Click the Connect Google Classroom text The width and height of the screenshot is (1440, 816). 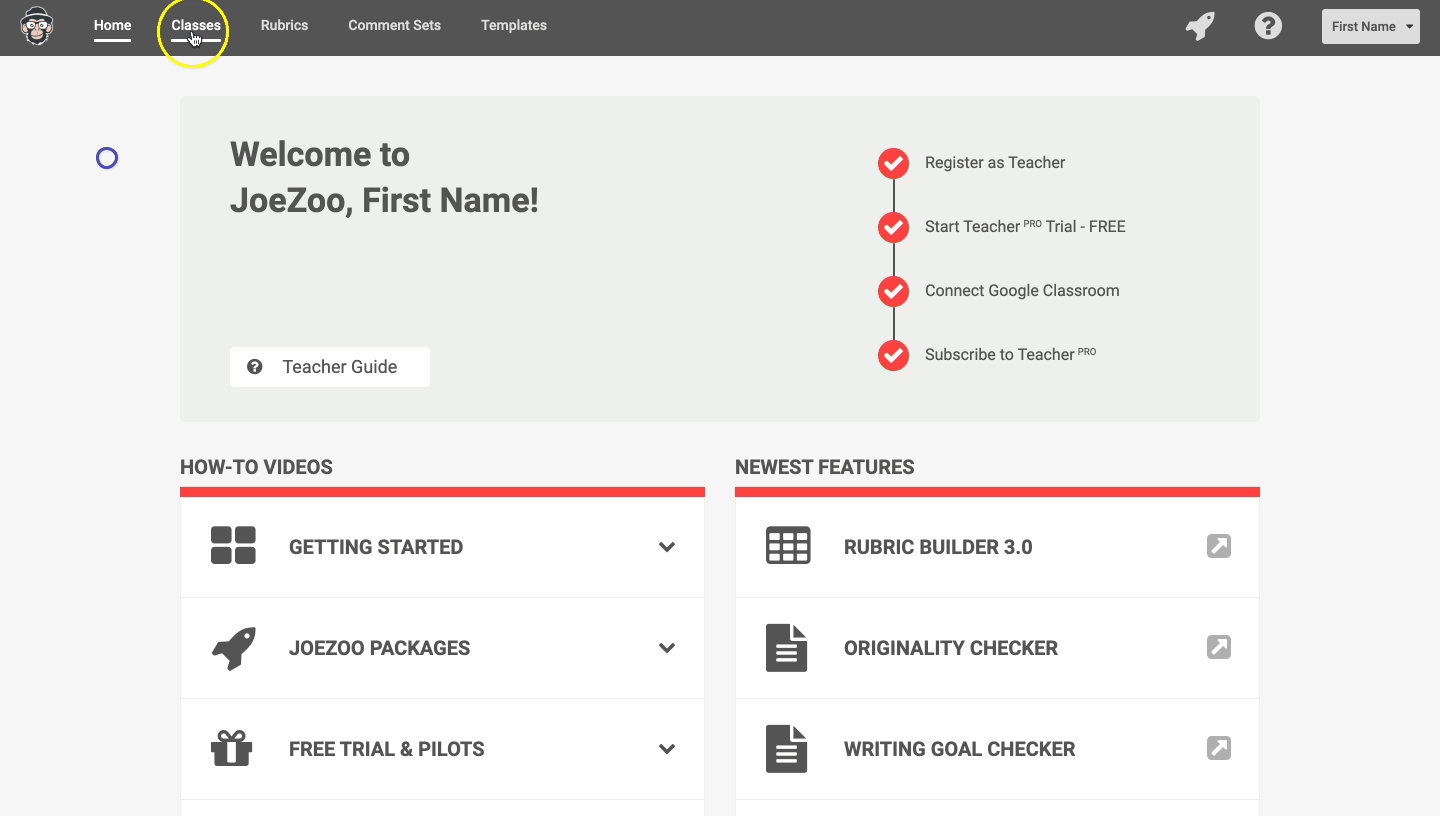point(1022,291)
